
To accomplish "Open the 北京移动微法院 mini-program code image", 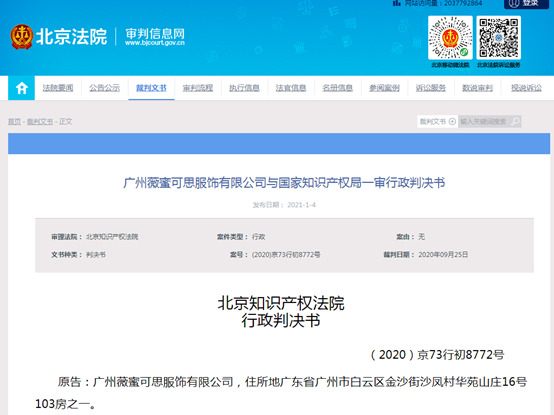I will pos(450,38).
